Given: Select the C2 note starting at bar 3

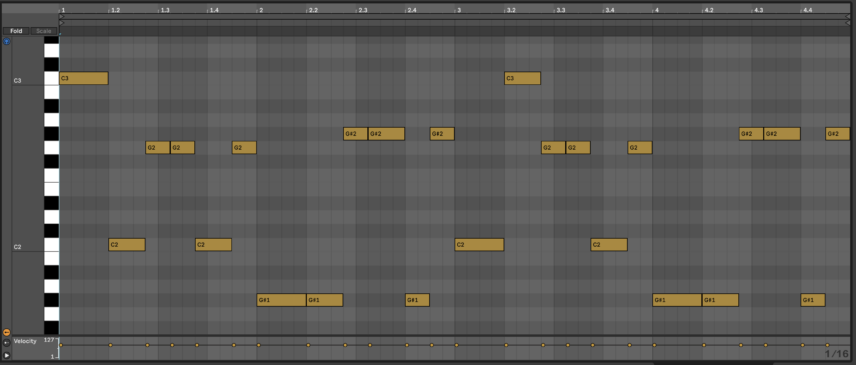Looking at the screenshot, I should [x=479, y=244].
